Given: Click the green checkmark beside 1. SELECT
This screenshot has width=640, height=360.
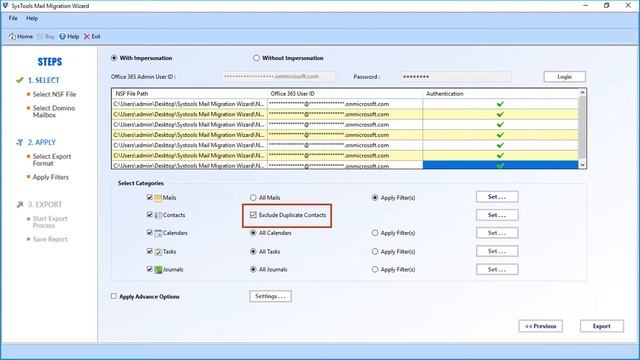Looking at the screenshot, I should coord(20,80).
